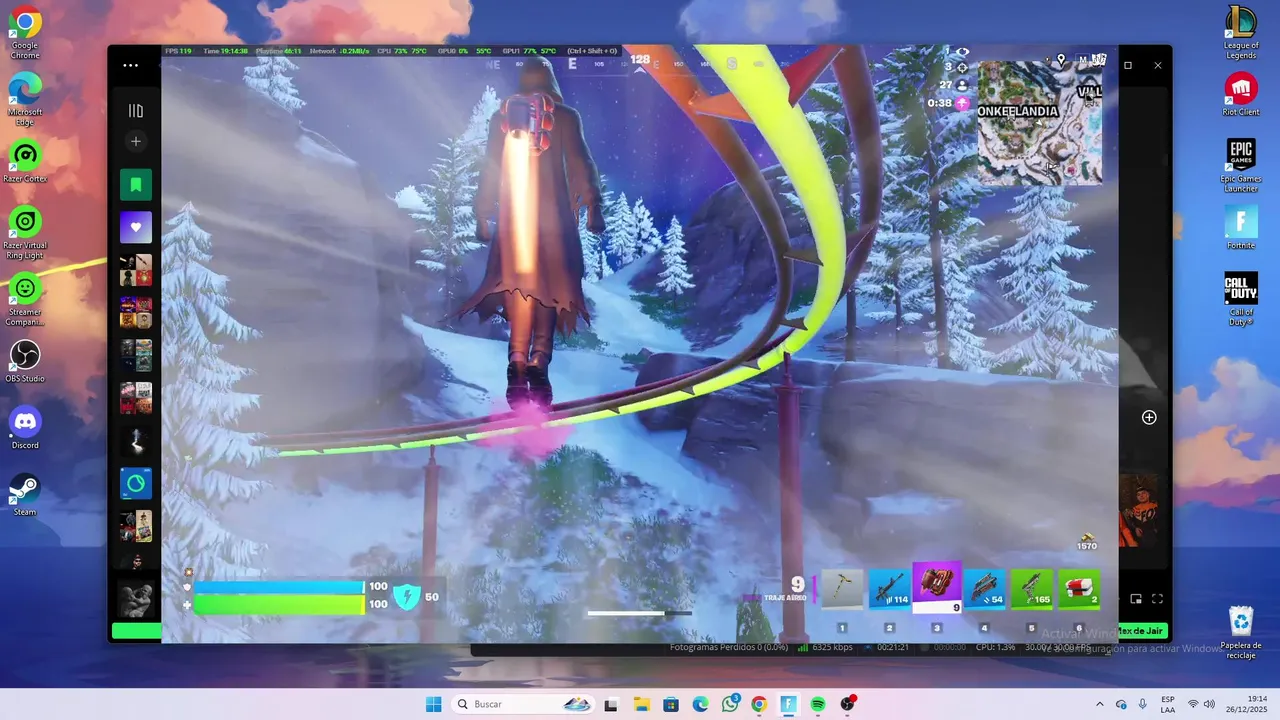Switch to Fortnite on the taskbar
Image resolution: width=1280 pixels, height=720 pixels.
point(788,704)
